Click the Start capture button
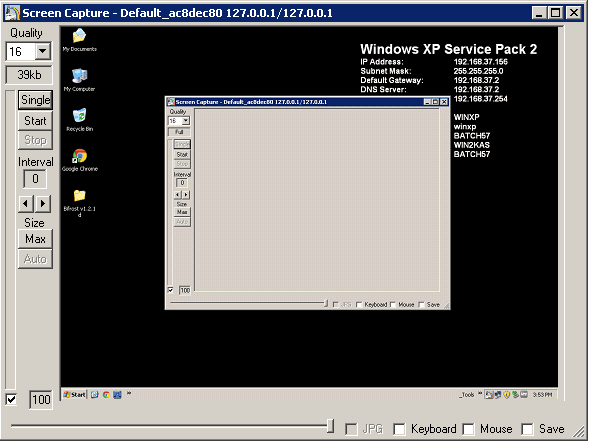This screenshot has height=442, width=590. point(35,121)
